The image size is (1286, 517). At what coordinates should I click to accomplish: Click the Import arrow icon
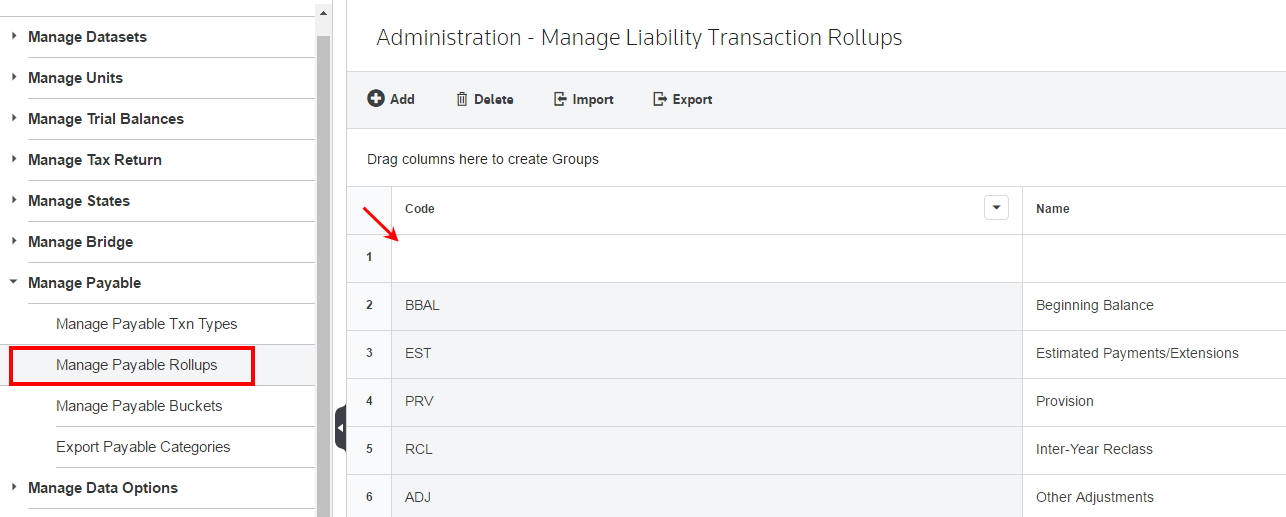coord(560,99)
